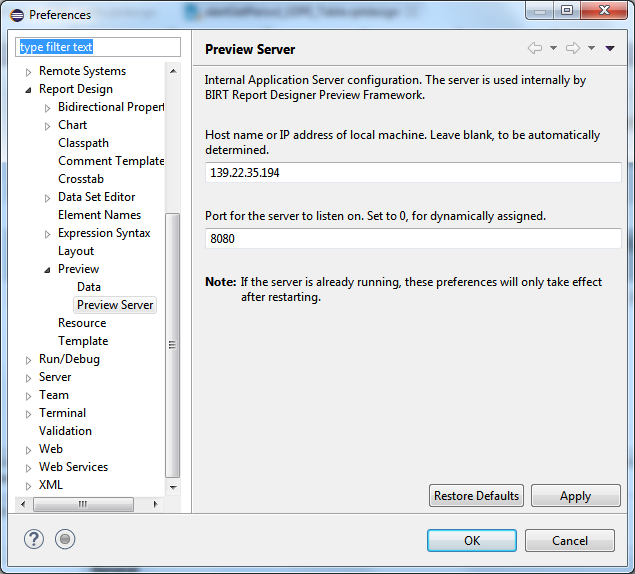Expand the Web Services node
The width and height of the screenshot is (635, 574).
coord(28,468)
